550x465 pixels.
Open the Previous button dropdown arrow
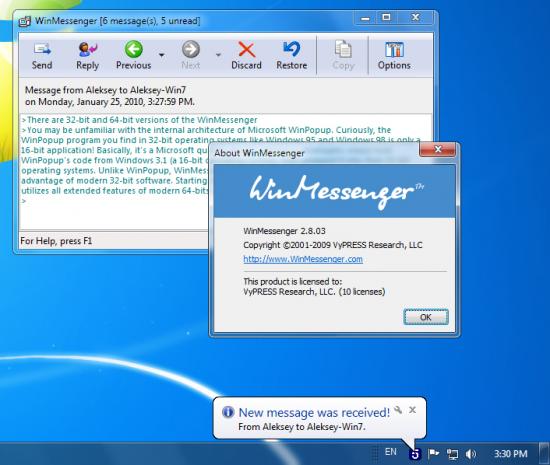click(162, 55)
